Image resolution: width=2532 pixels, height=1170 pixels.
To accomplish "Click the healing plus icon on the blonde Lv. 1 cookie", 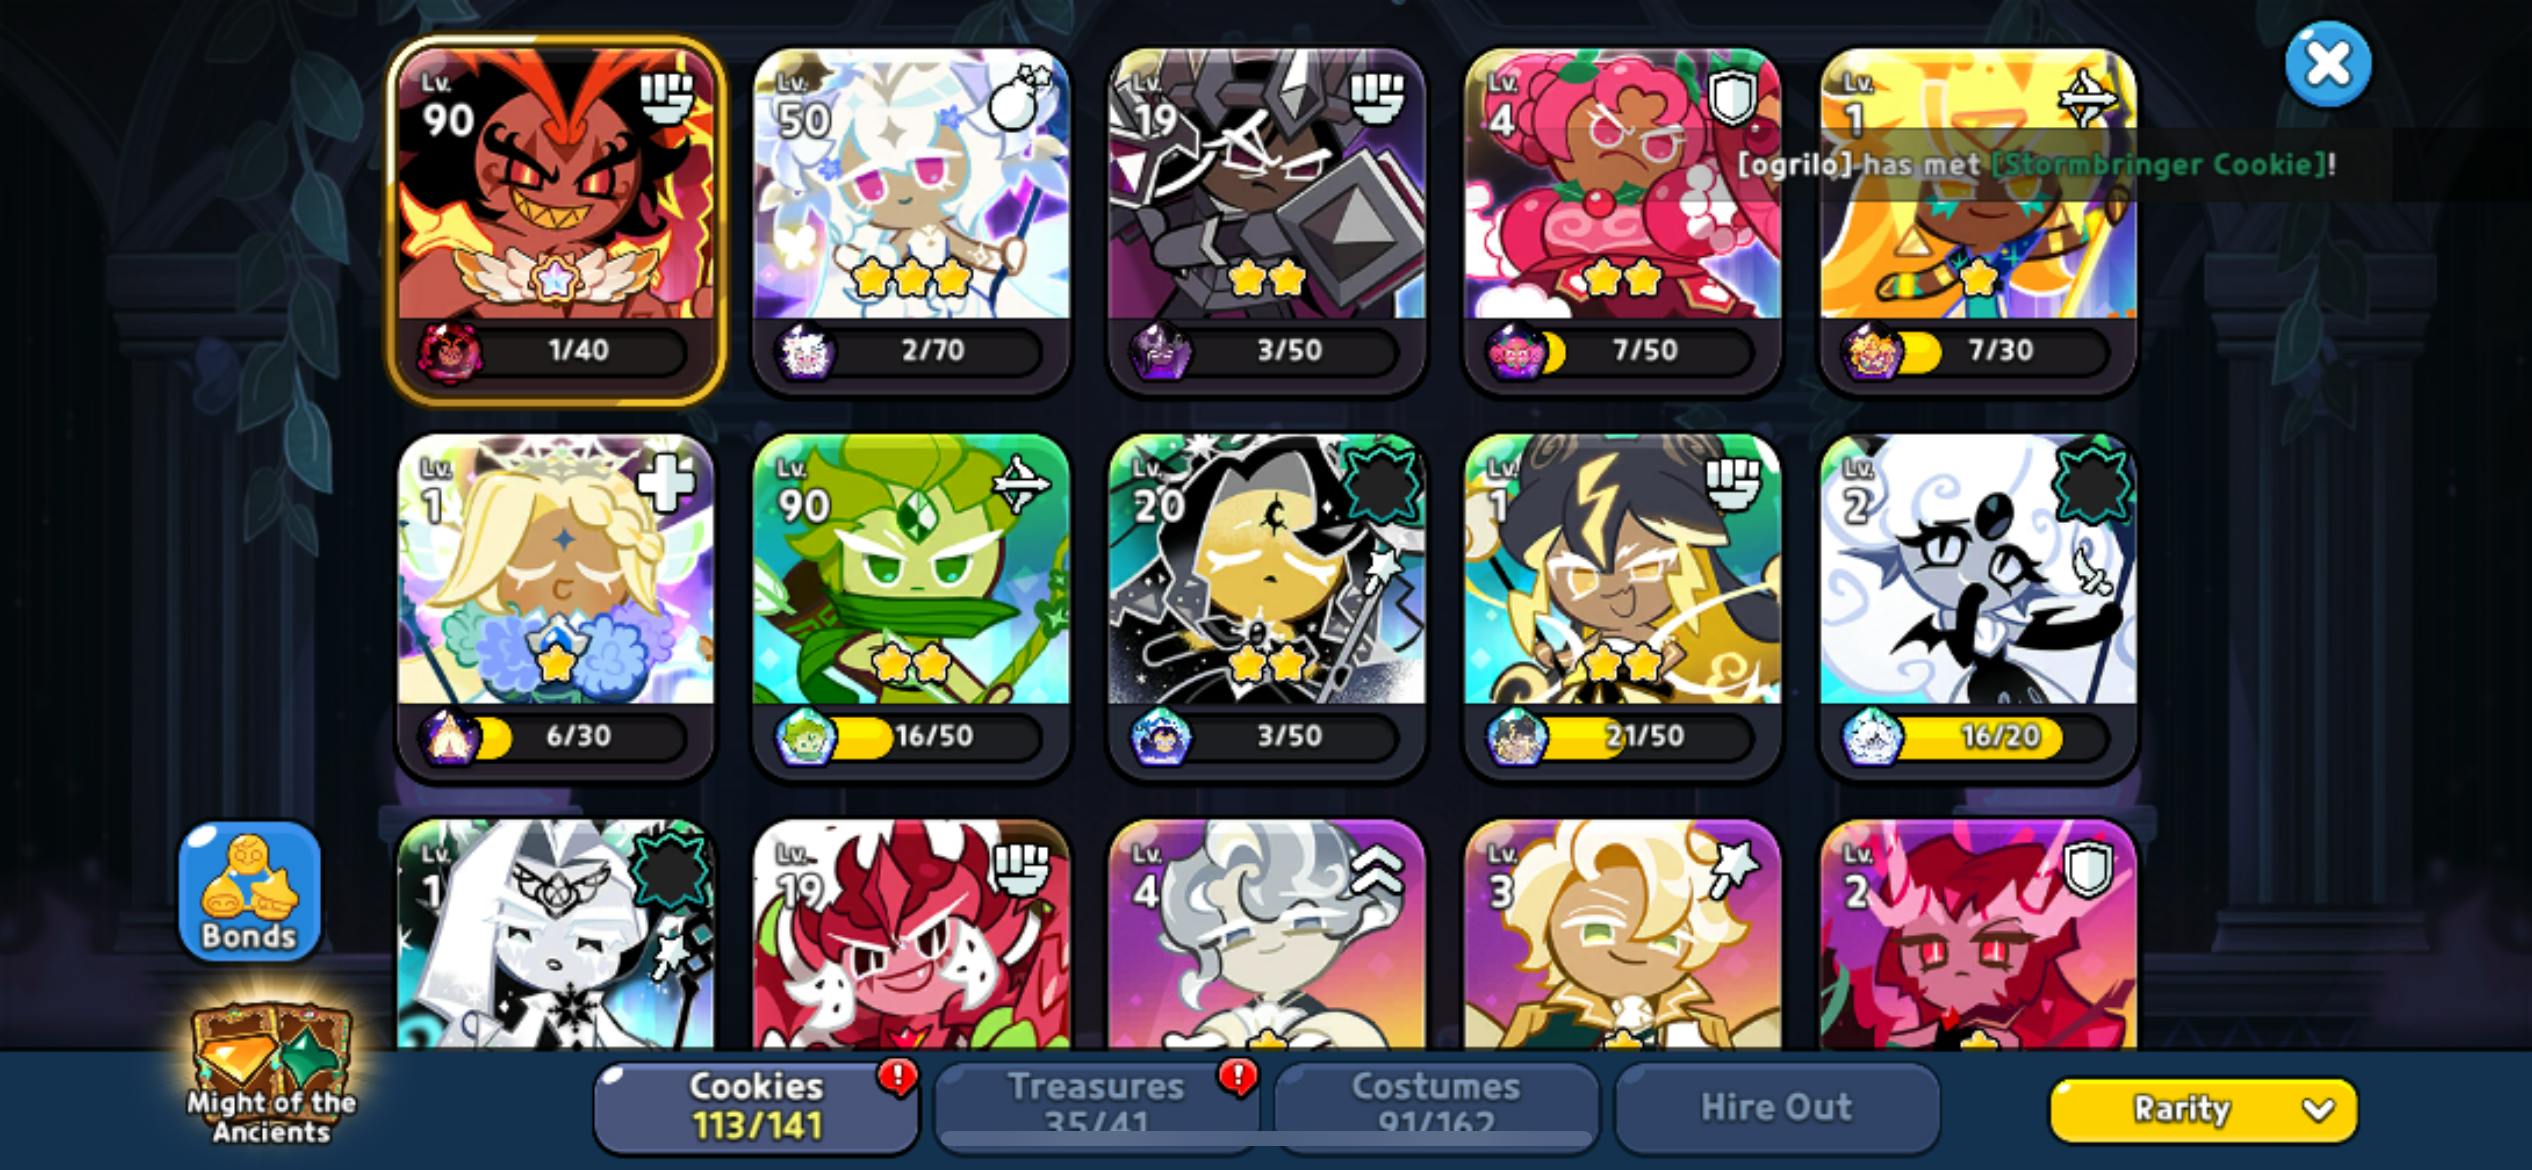I will tap(665, 484).
